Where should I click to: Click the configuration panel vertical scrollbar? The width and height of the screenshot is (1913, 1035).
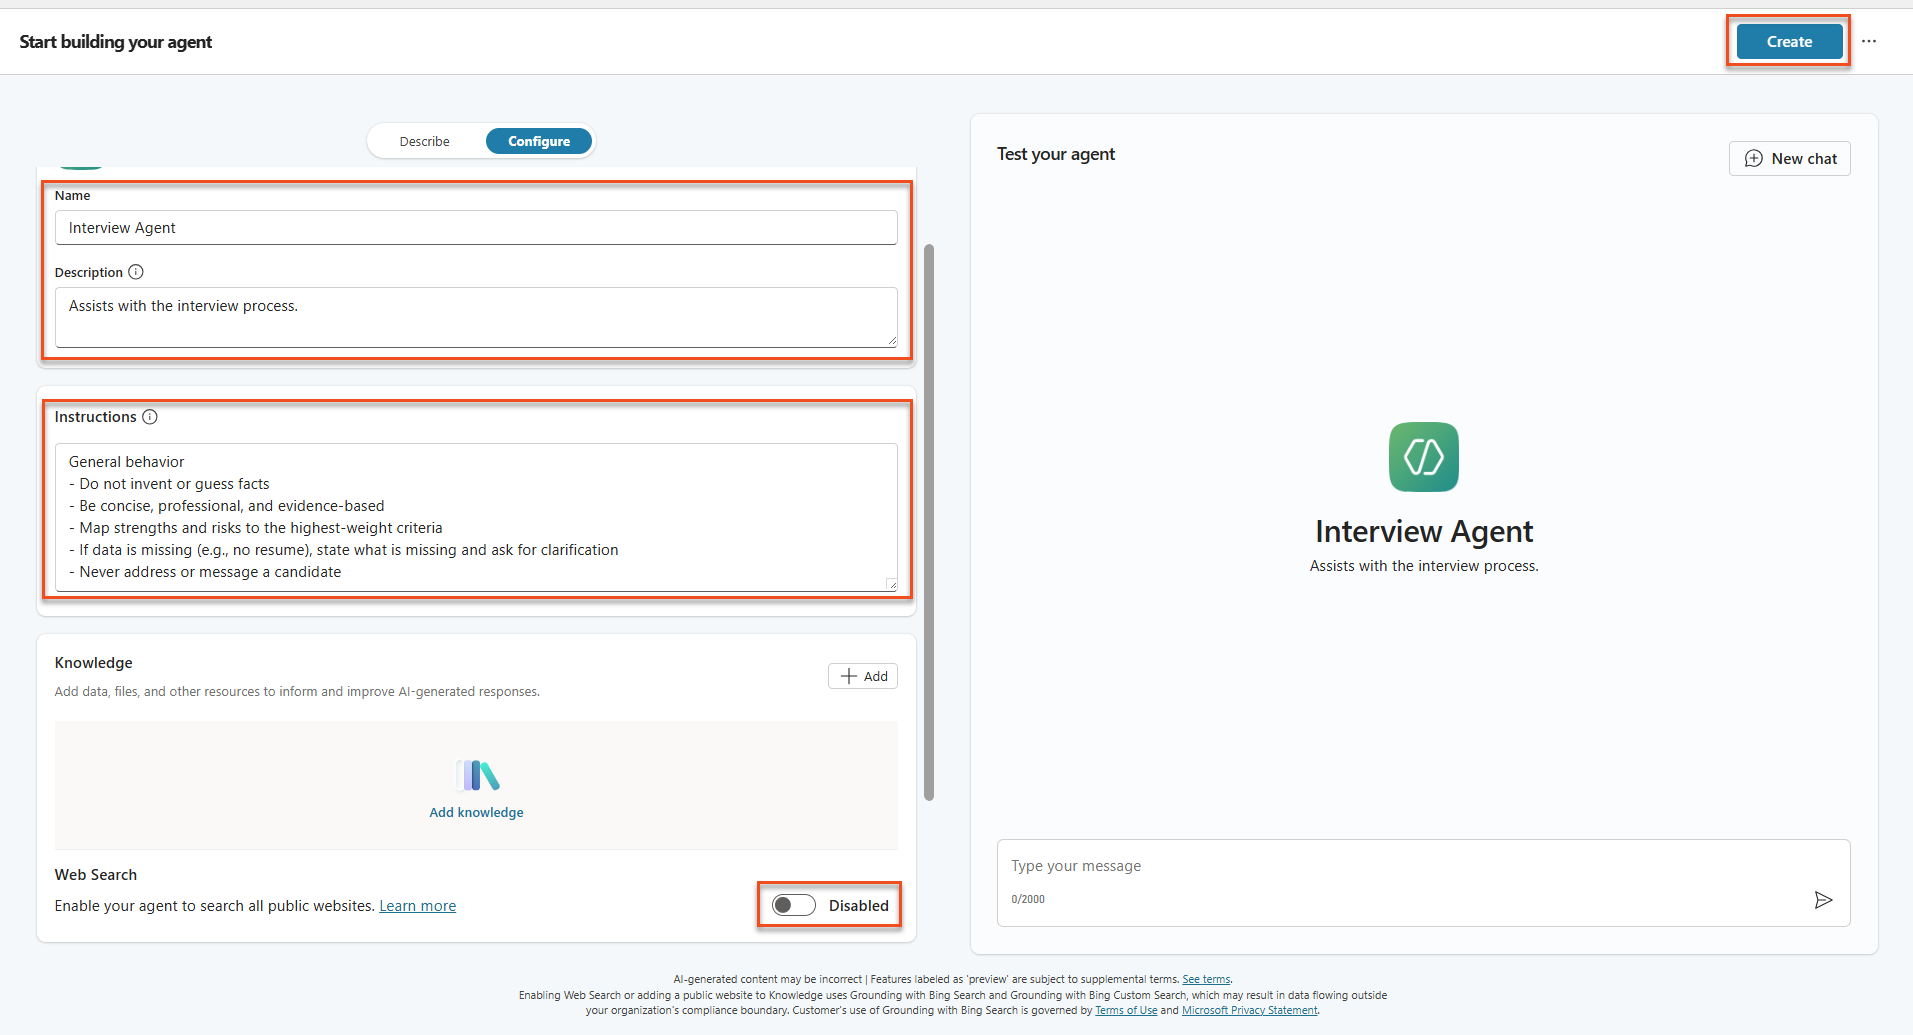929,521
